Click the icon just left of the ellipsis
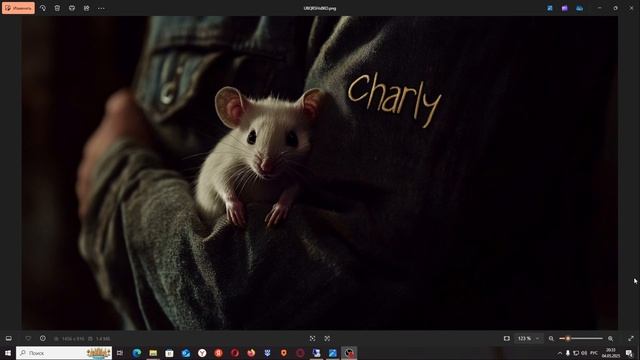 tap(87, 8)
